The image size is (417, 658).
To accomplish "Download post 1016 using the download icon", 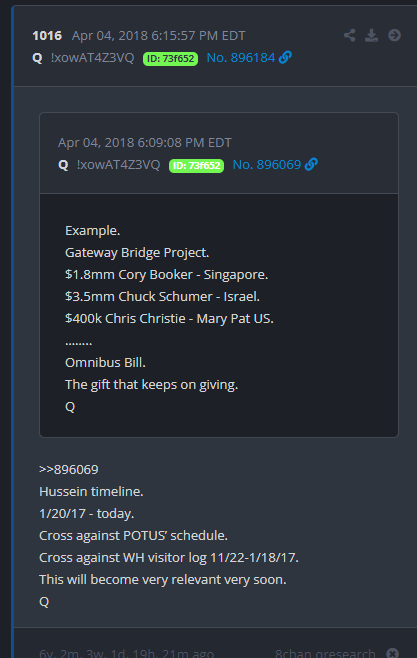I will (371, 35).
